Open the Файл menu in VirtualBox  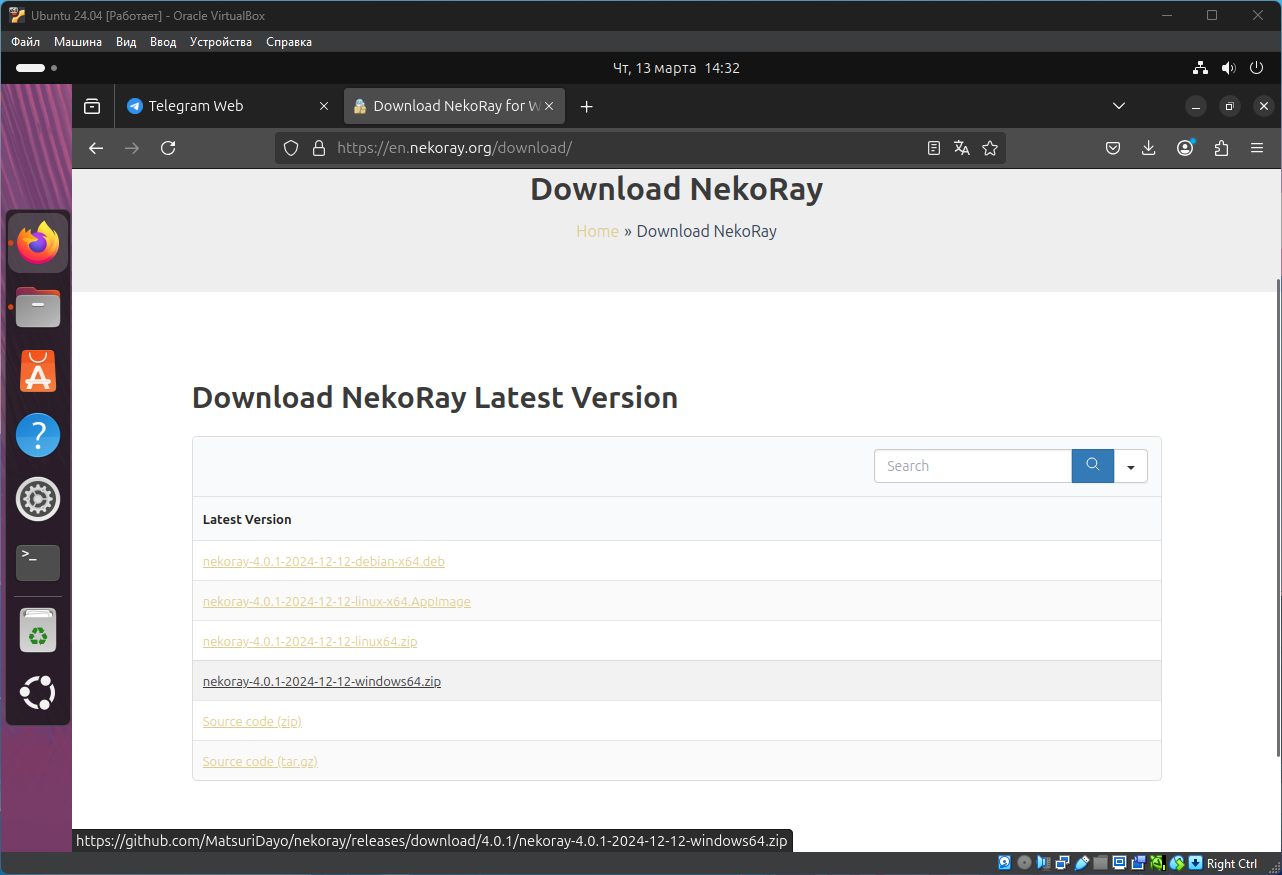(x=26, y=42)
